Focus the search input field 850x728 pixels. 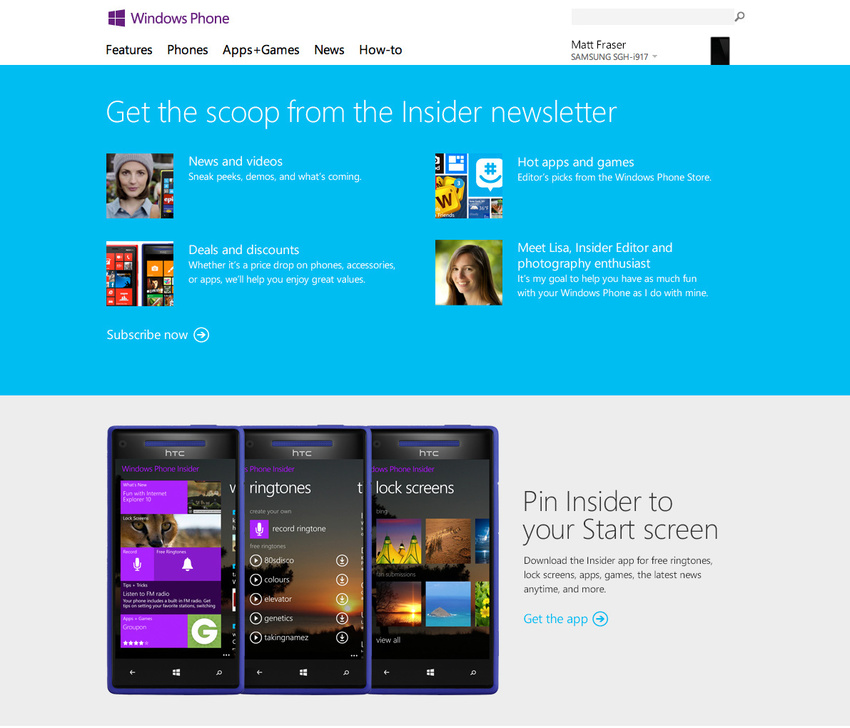pos(653,17)
